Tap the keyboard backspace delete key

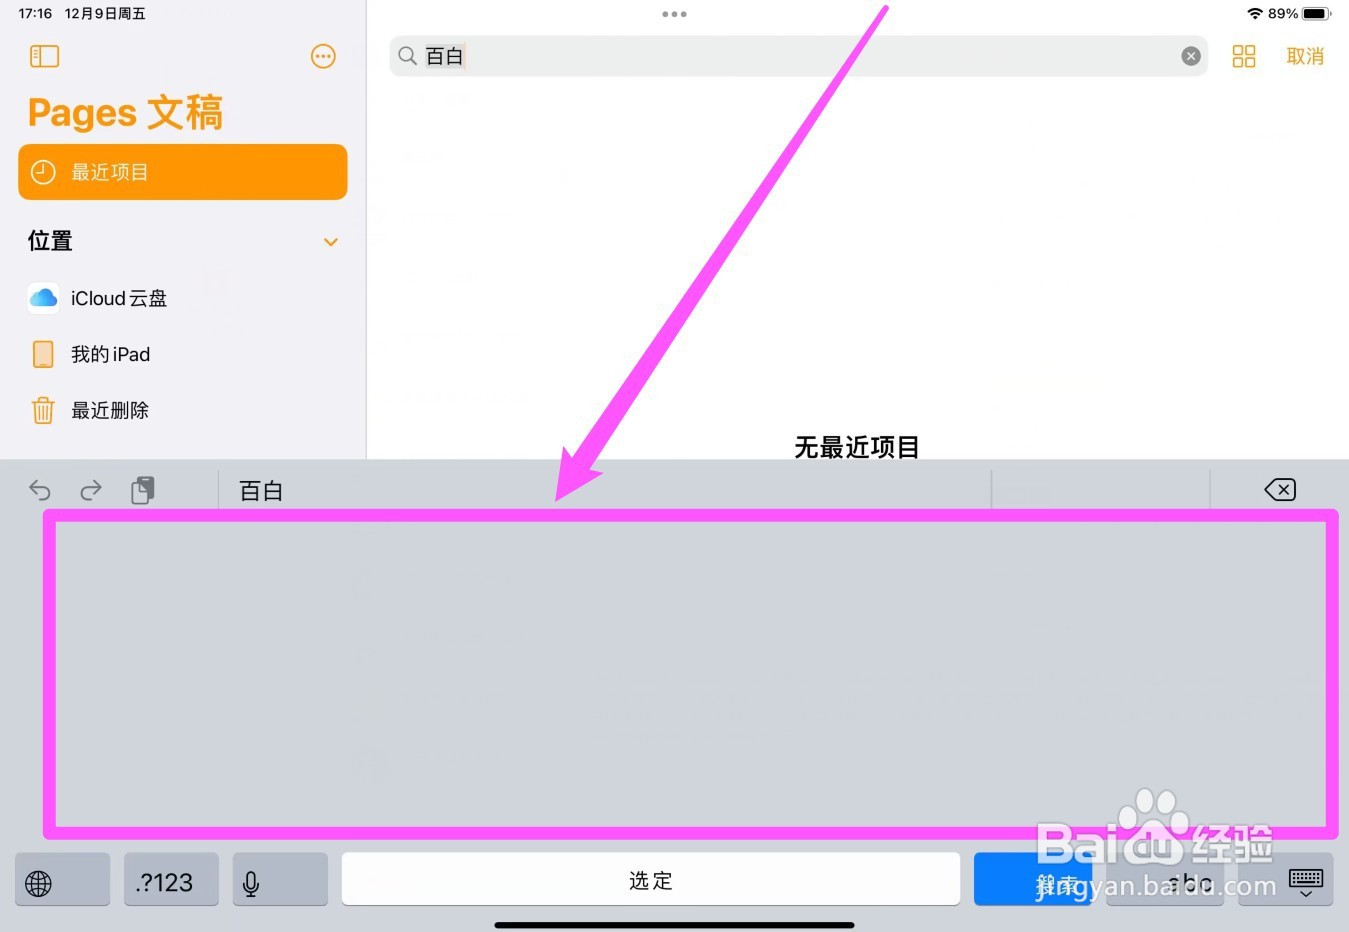pyautogui.click(x=1280, y=489)
